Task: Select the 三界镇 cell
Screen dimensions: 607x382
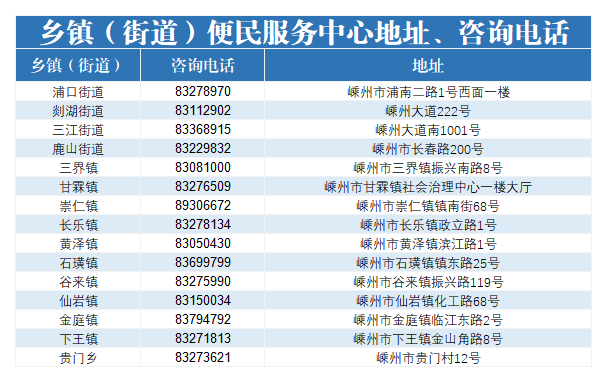Action: pos(78,168)
